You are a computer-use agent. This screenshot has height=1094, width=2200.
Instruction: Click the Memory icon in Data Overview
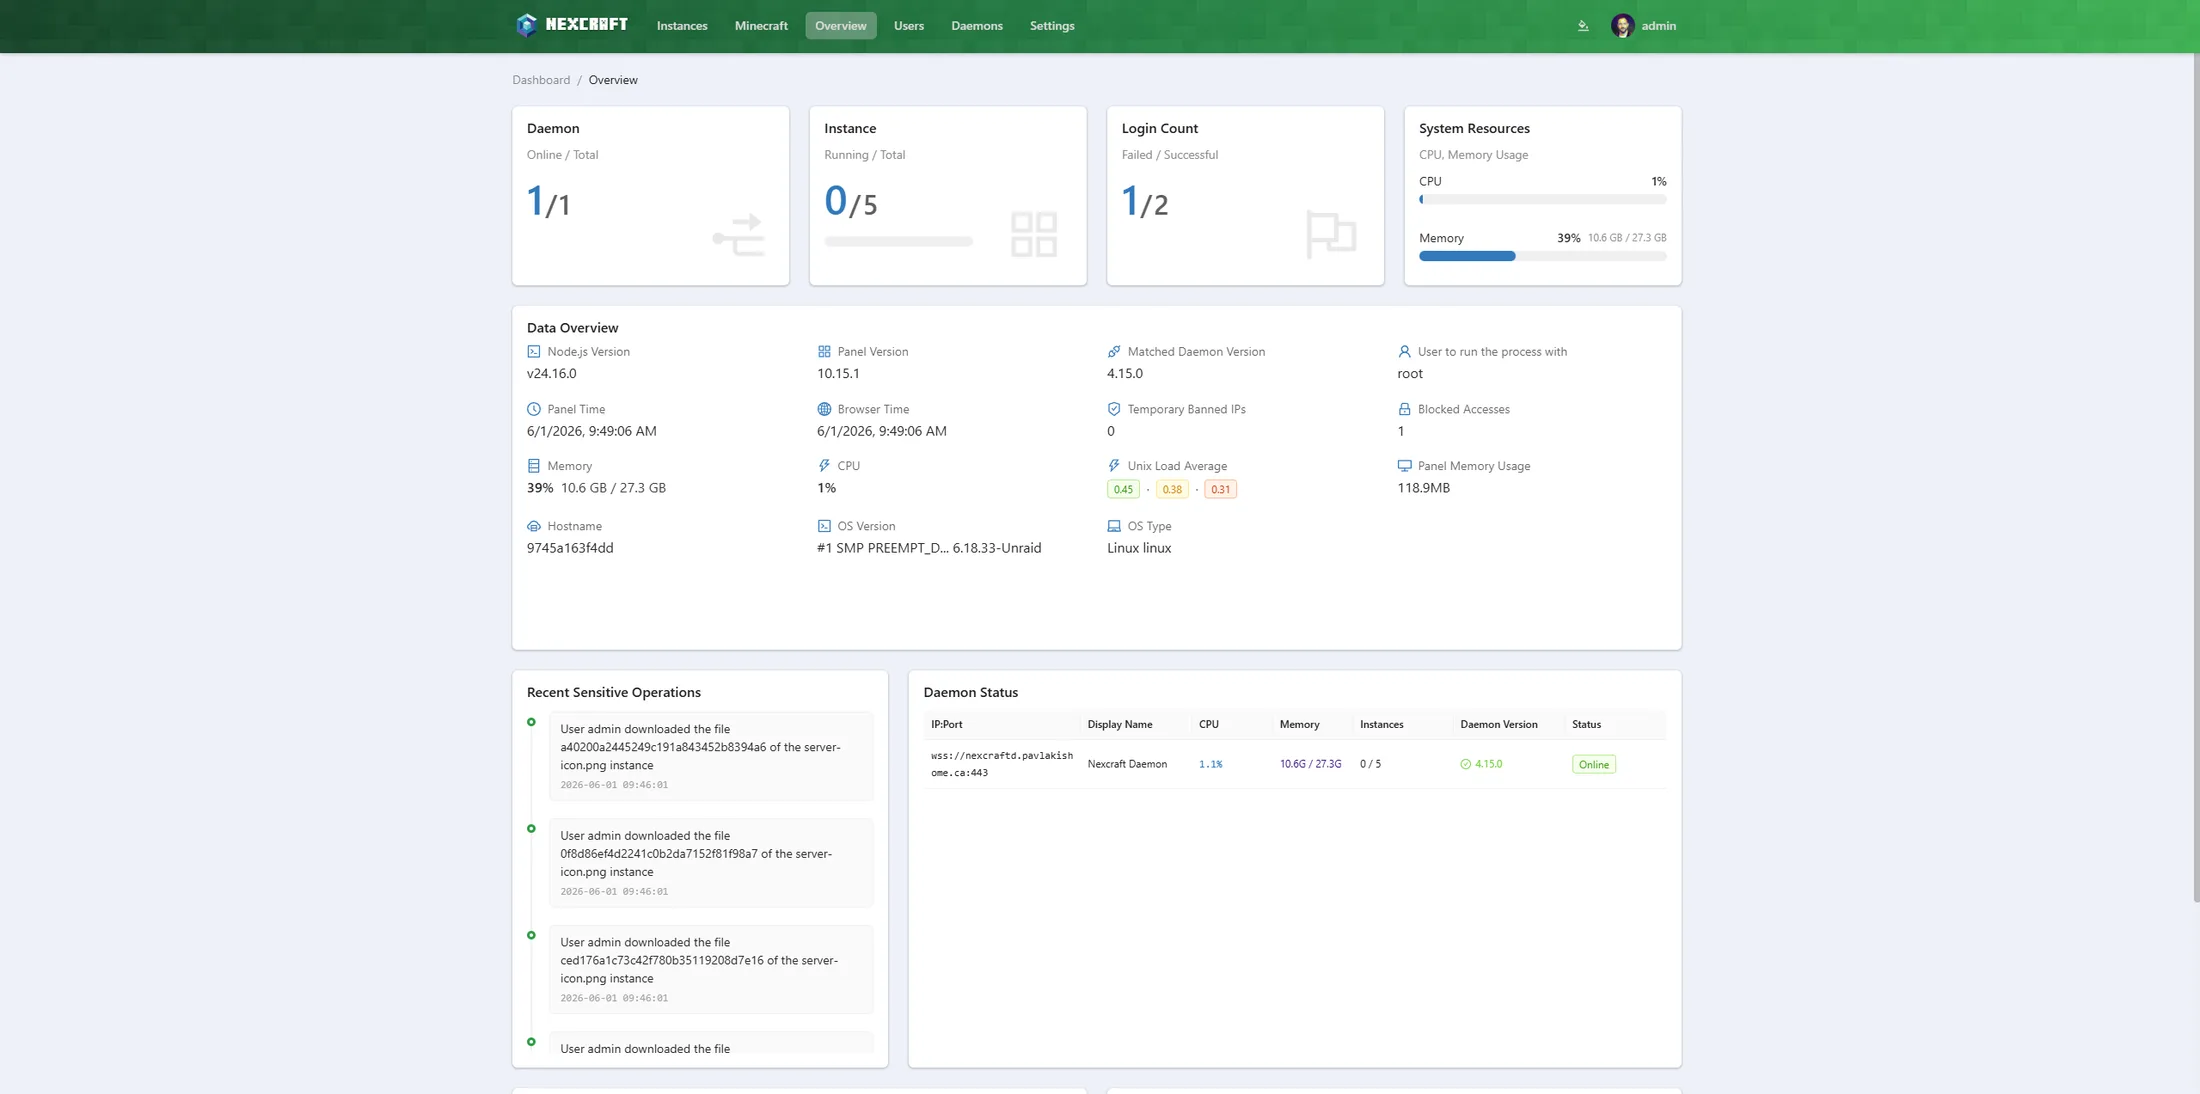(534, 466)
